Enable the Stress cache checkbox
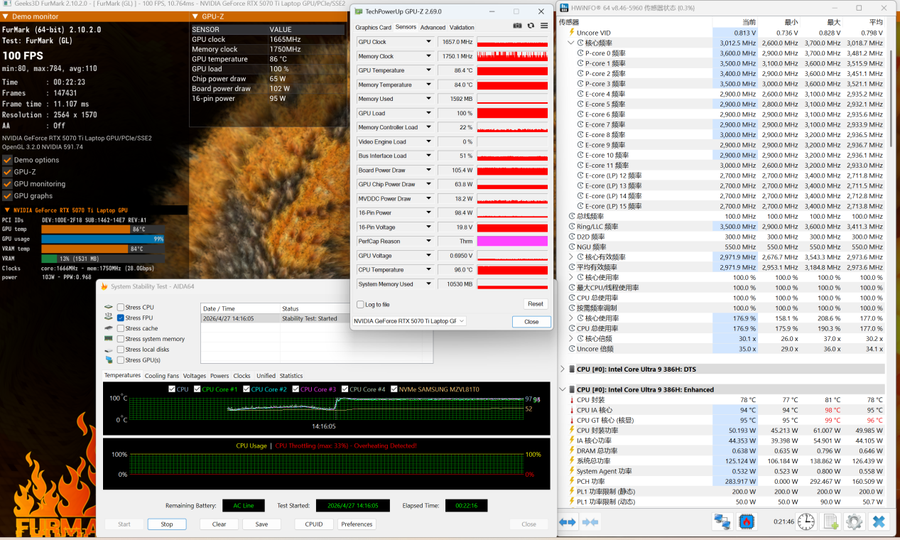This screenshot has height=540, width=900. [x=121, y=328]
